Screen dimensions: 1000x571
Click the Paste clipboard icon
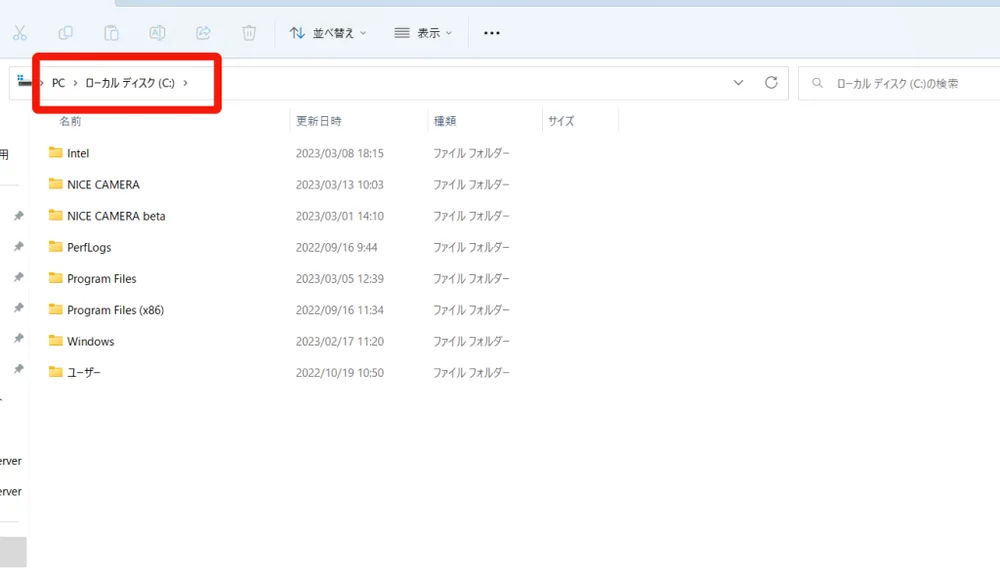tap(112, 33)
